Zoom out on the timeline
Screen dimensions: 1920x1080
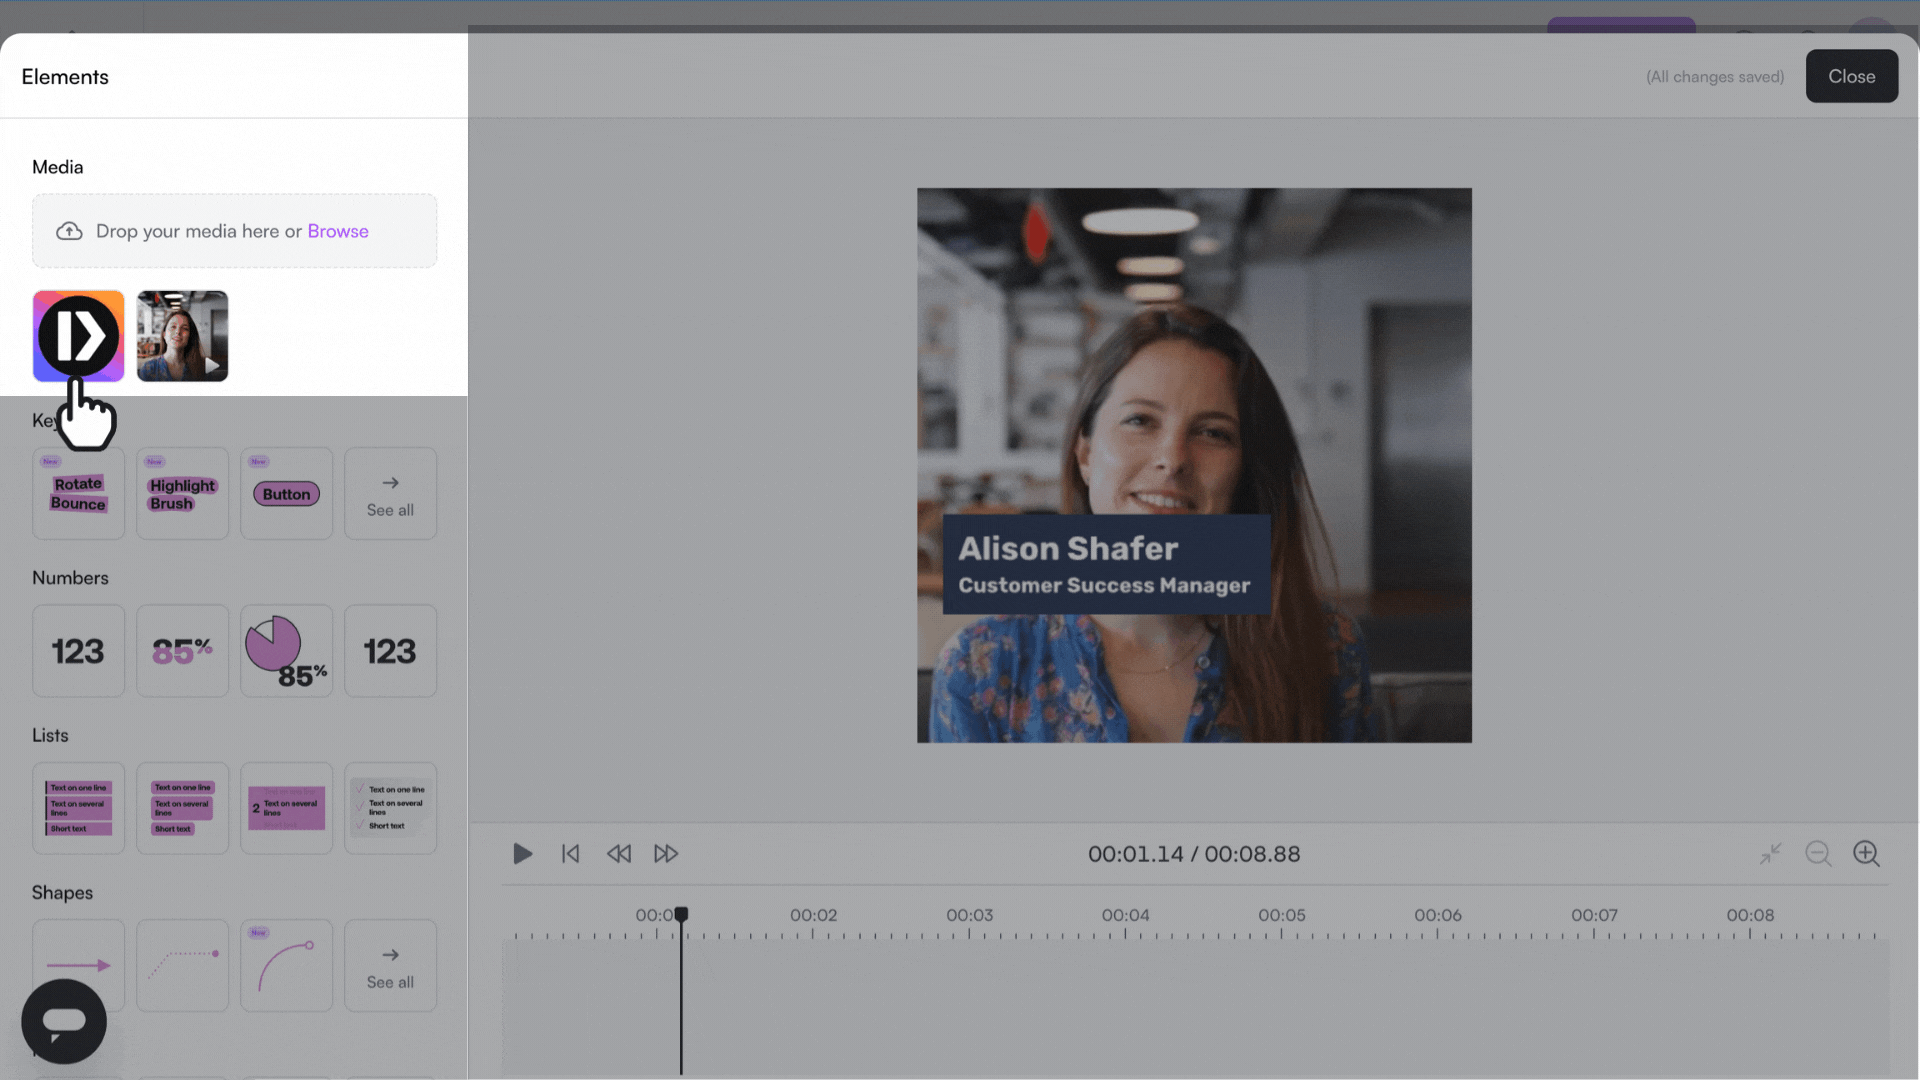pyautogui.click(x=1818, y=854)
